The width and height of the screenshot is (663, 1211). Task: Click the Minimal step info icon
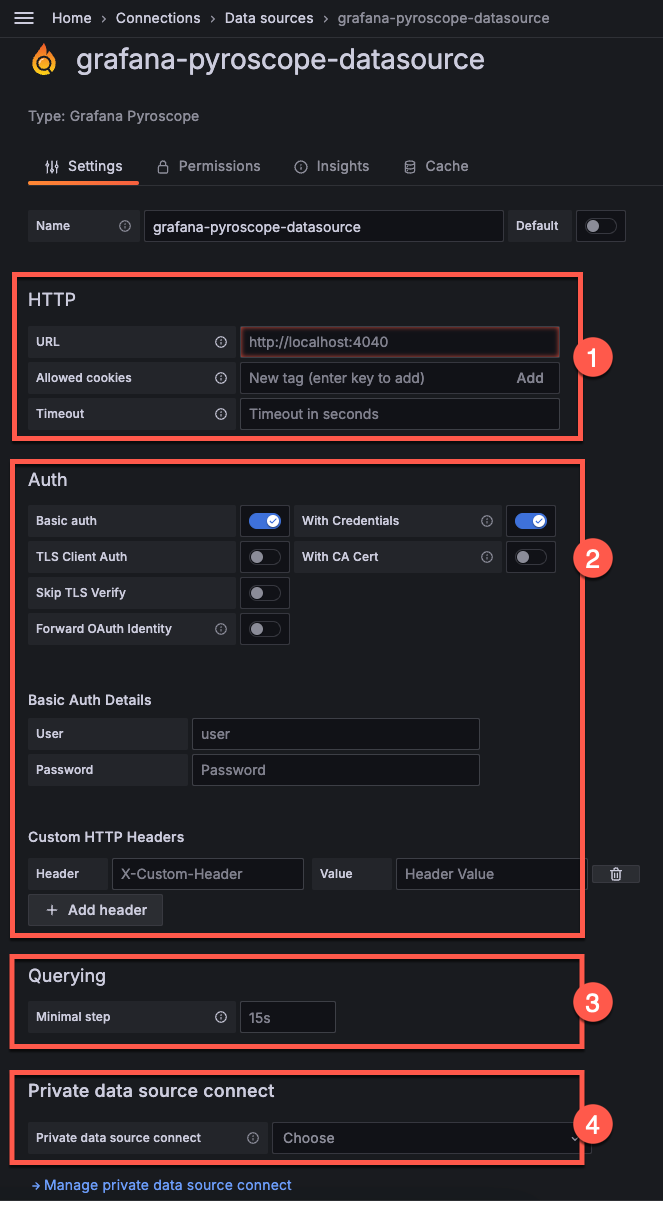click(220, 1017)
